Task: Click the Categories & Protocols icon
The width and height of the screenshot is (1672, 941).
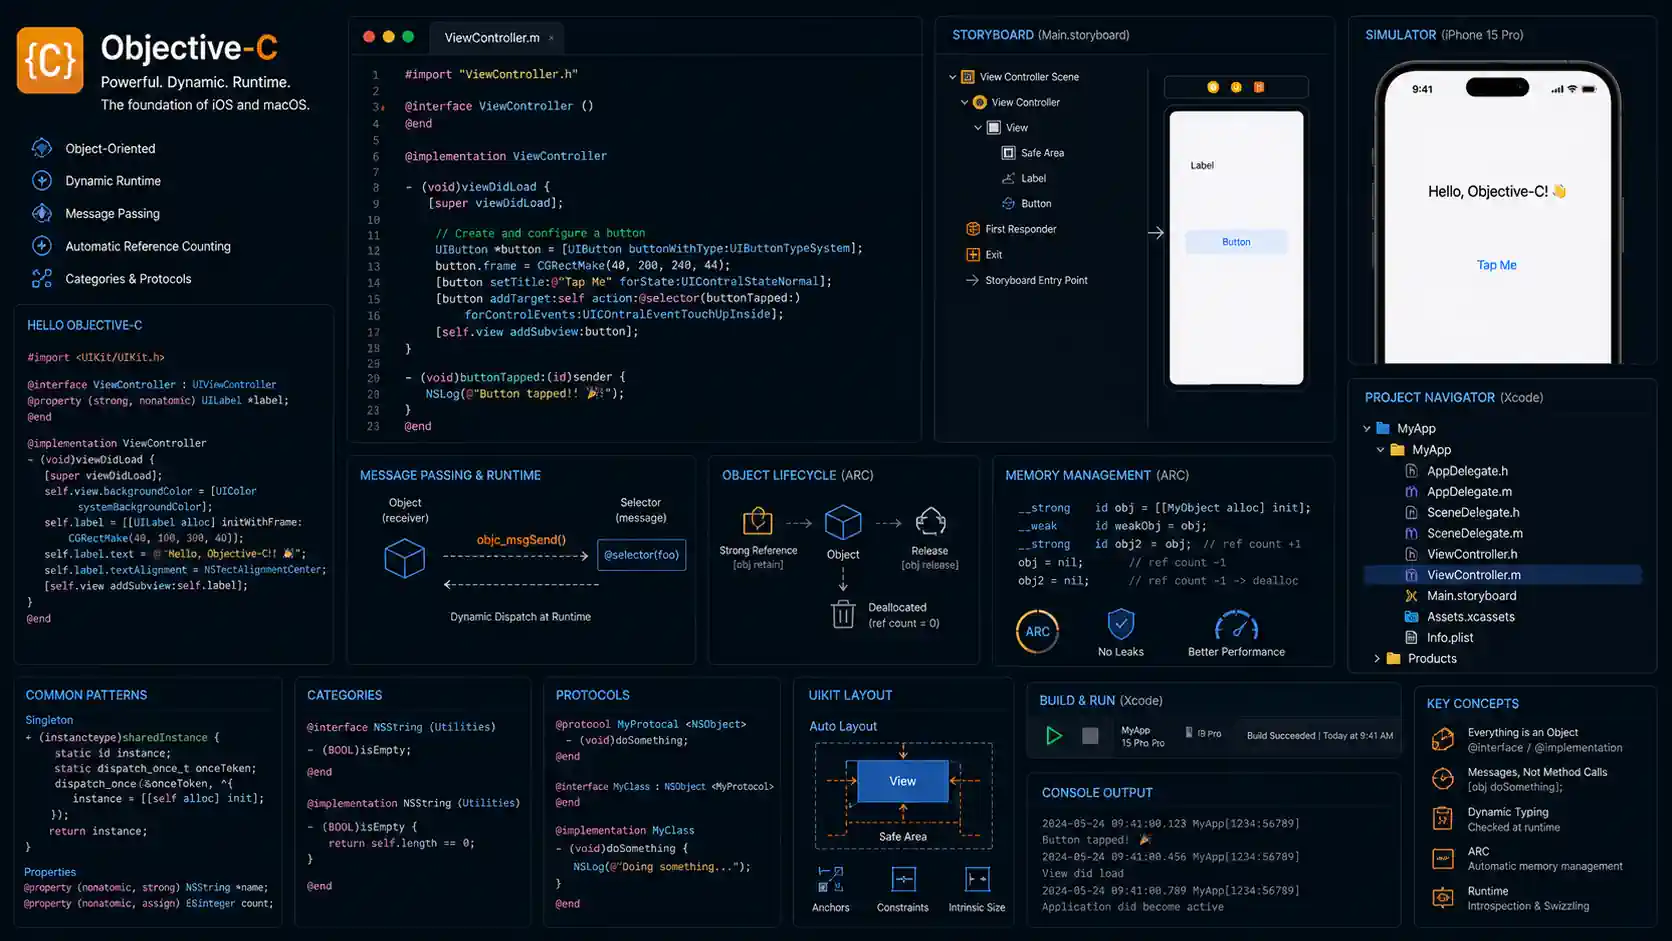Action: [42, 279]
